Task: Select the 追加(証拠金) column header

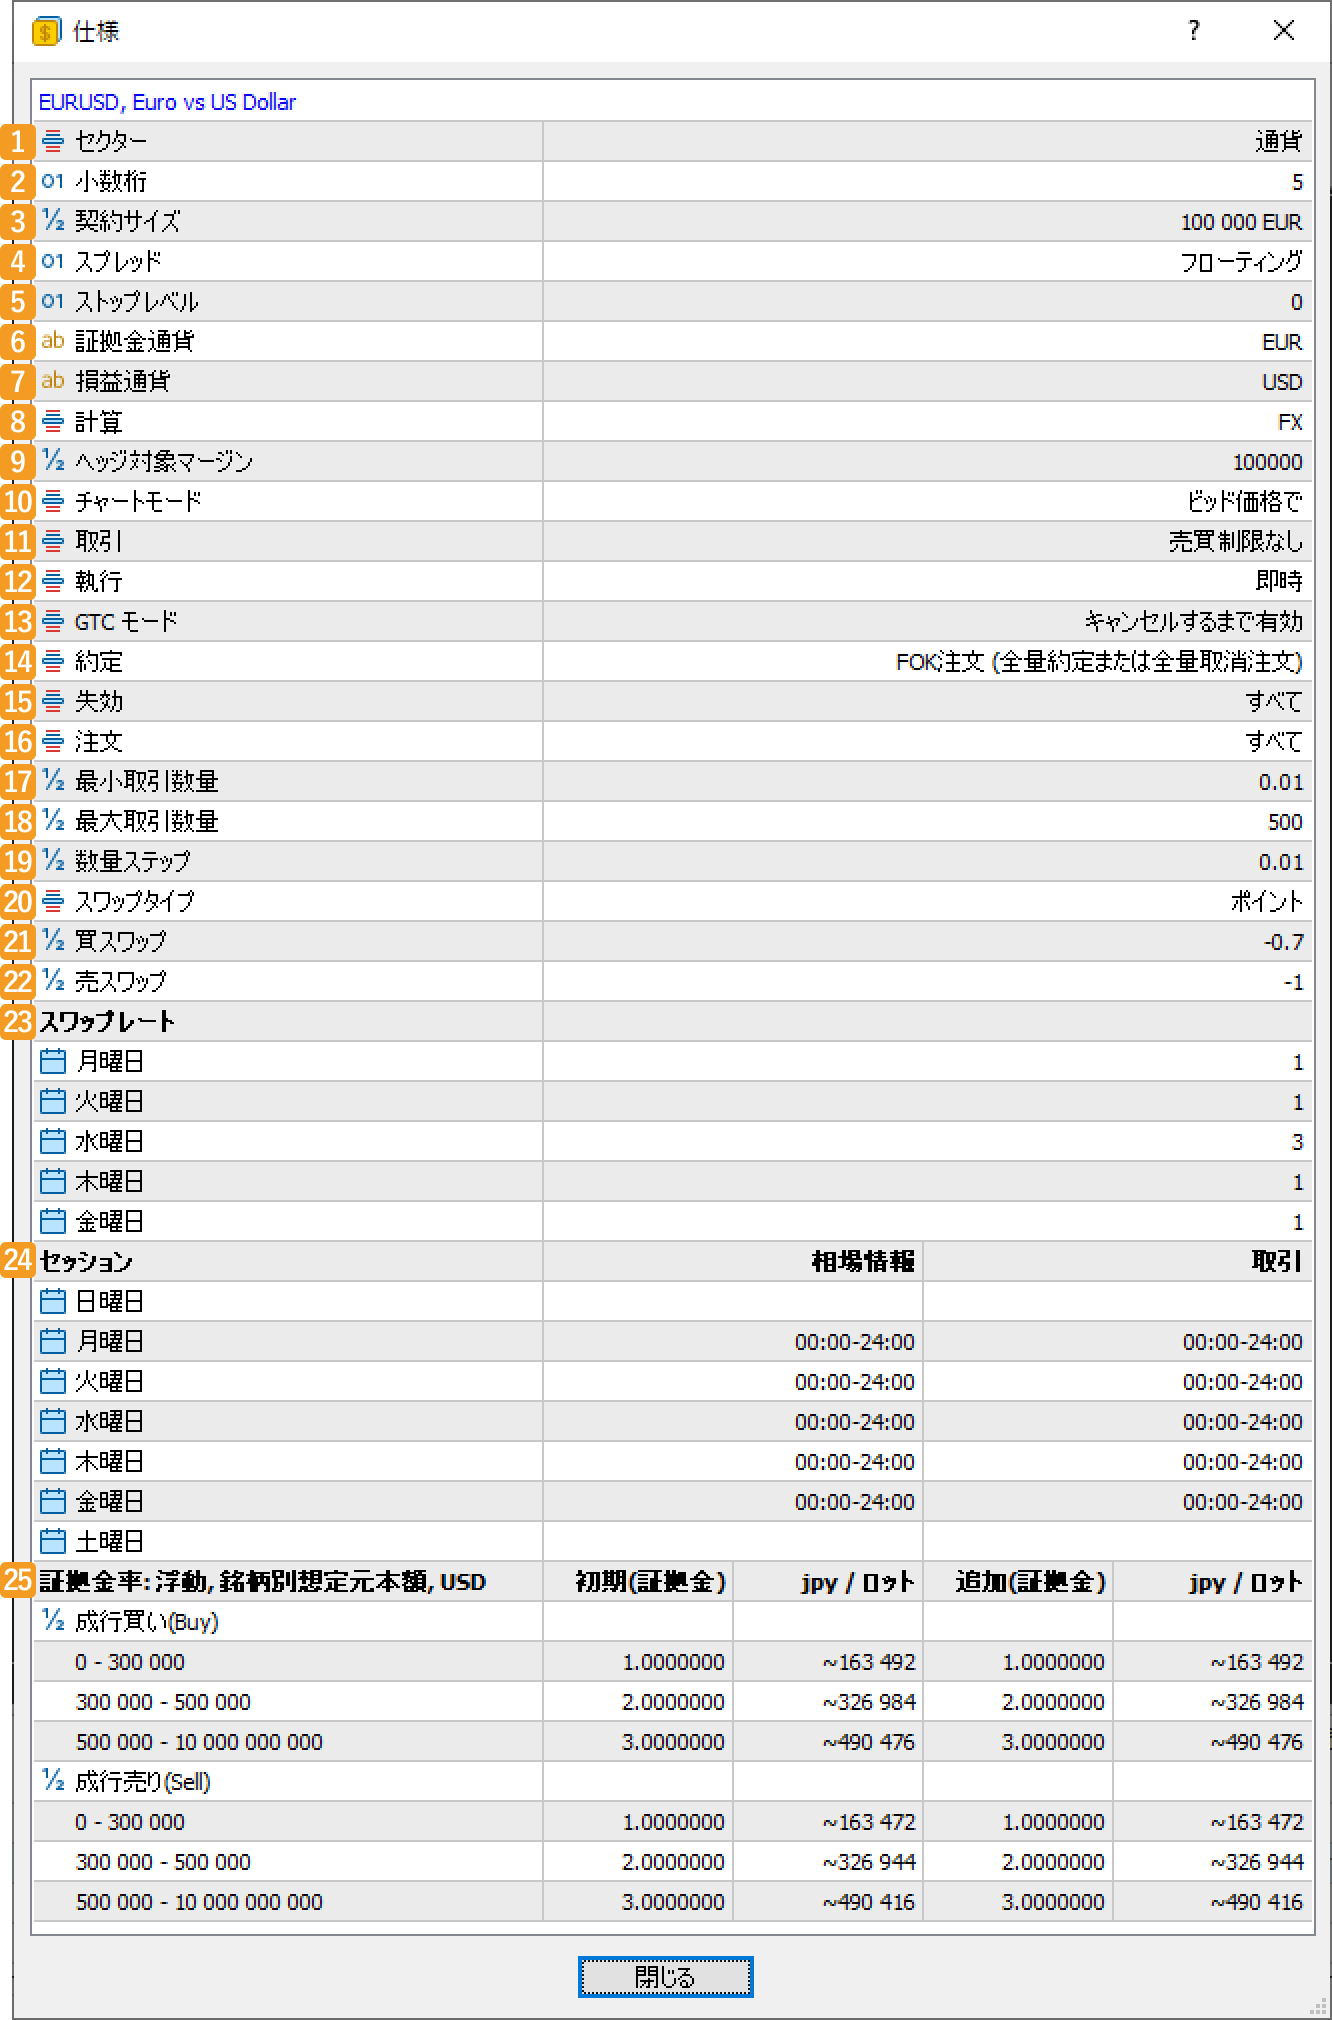Action: coord(1030,1581)
